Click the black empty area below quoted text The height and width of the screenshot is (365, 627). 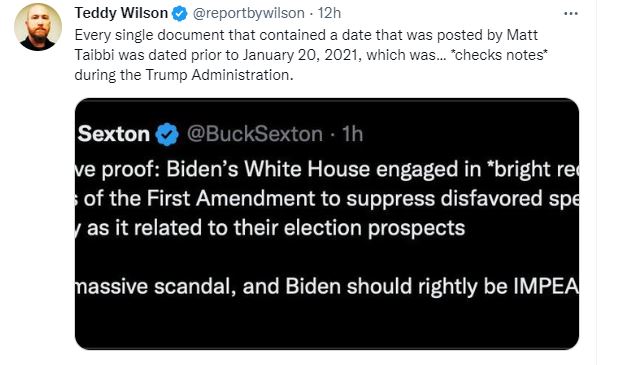pyautogui.click(x=327, y=325)
